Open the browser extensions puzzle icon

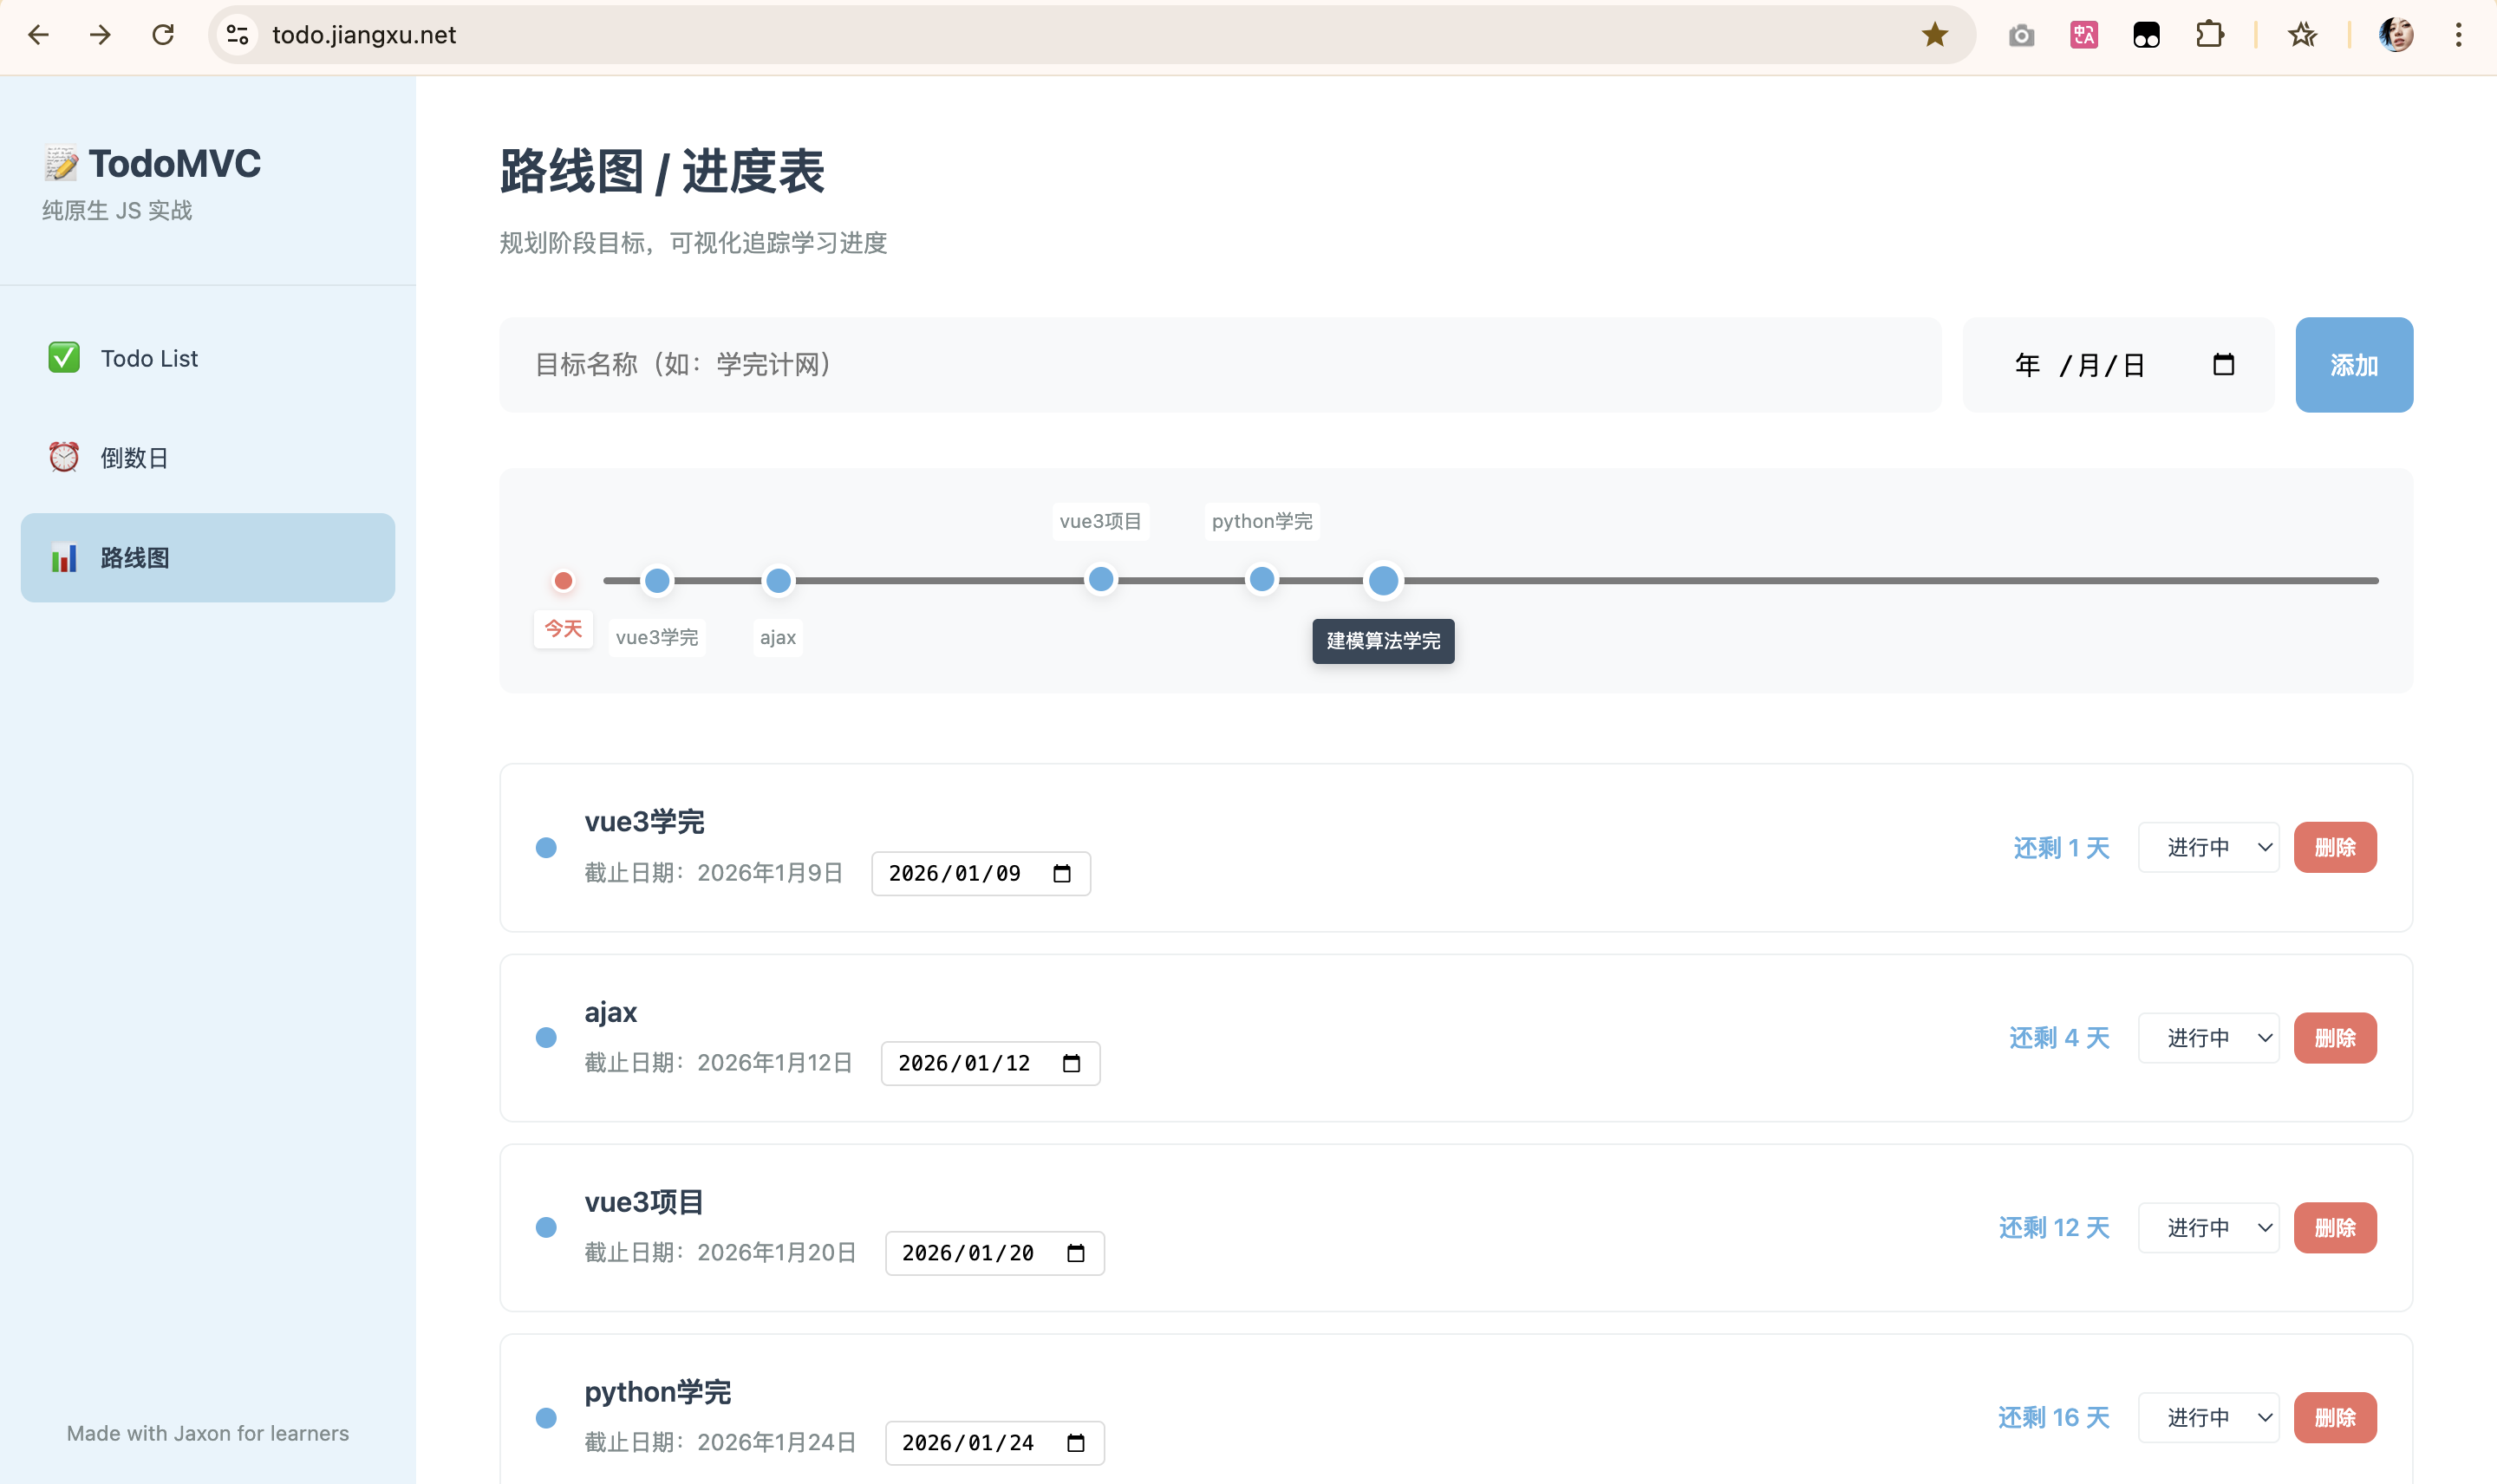point(2208,34)
